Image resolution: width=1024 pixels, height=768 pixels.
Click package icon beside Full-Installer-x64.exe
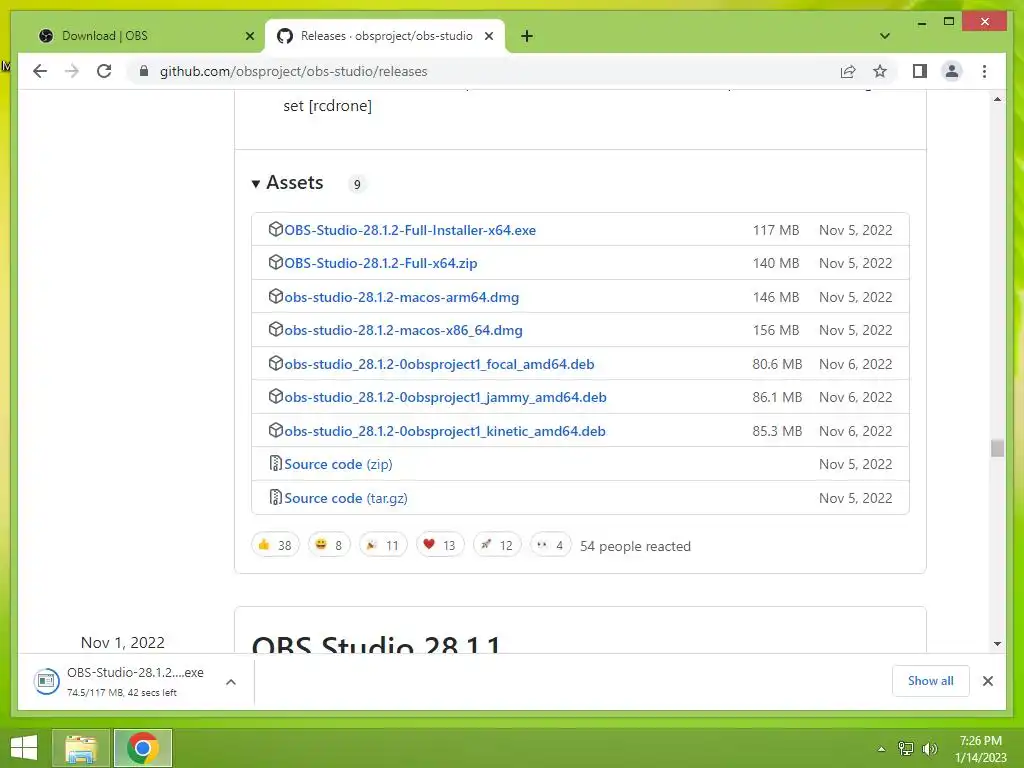click(276, 229)
